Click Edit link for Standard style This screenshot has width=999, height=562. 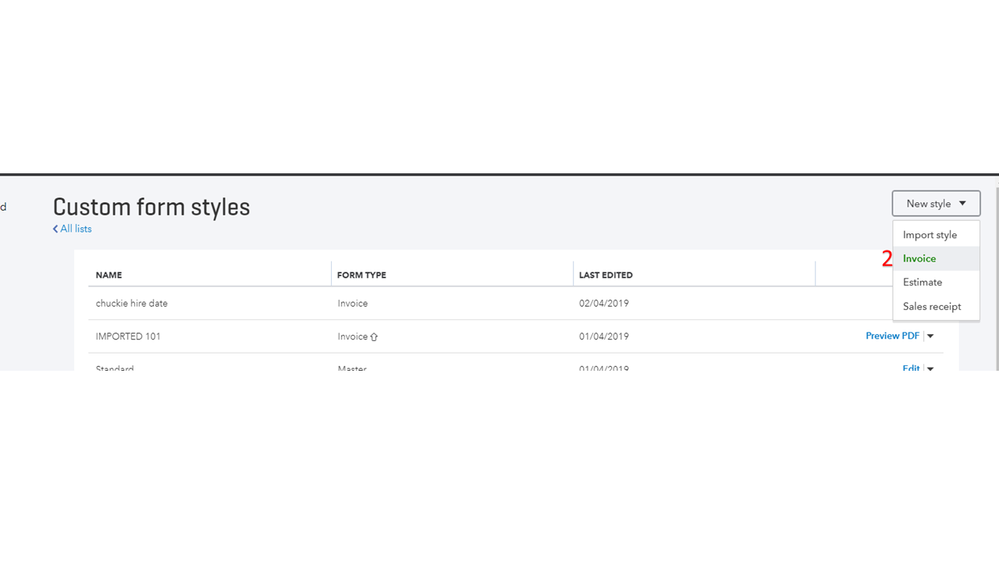pos(910,367)
